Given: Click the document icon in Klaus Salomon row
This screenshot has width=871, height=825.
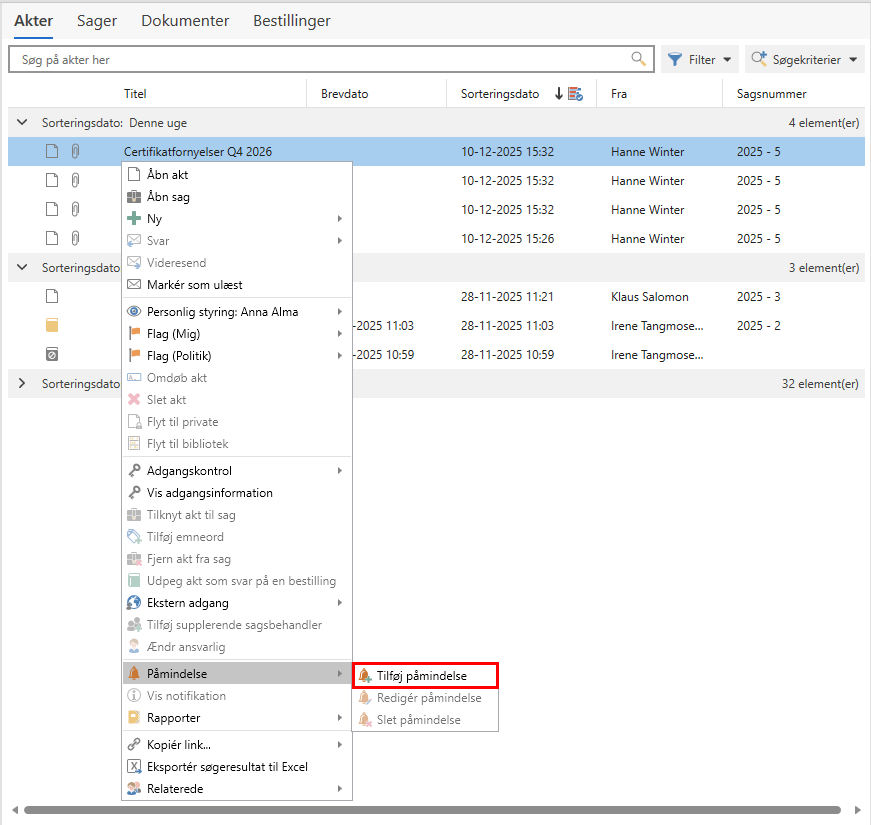Looking at the screenshot, I should pos(52,296).
